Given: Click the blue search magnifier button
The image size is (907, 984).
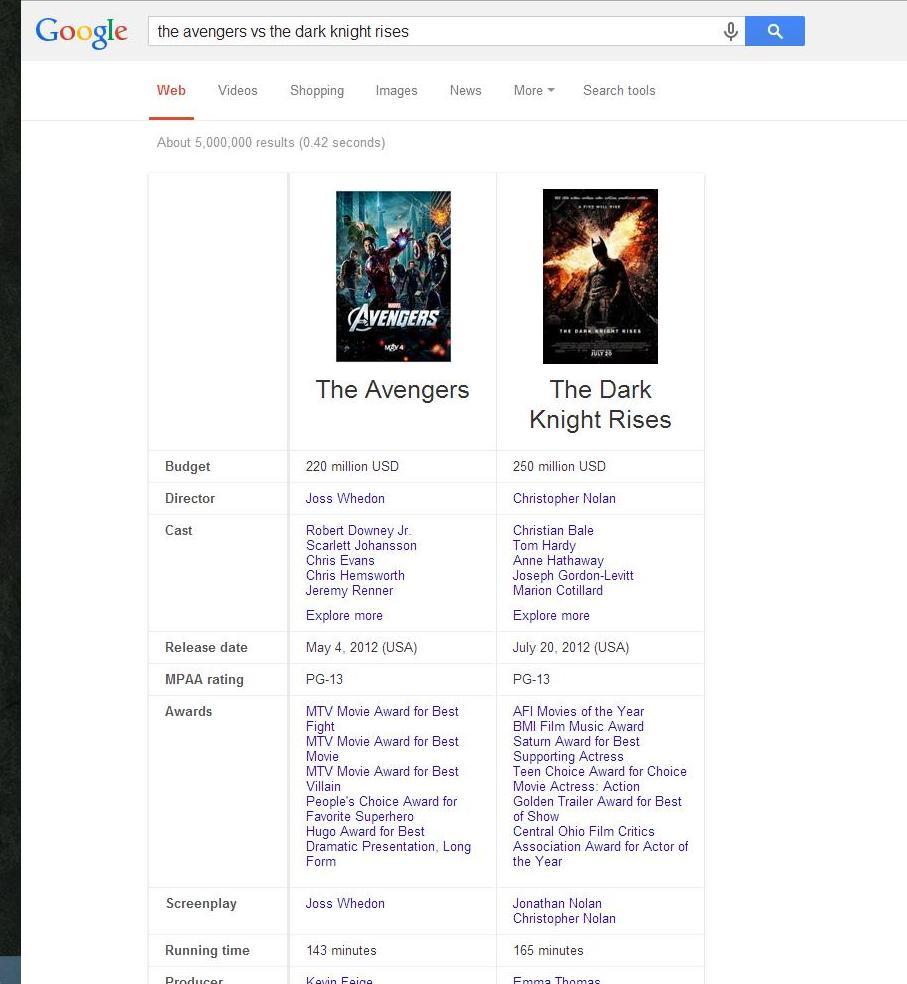Looking at the screenshot, I should pos(775,31).
